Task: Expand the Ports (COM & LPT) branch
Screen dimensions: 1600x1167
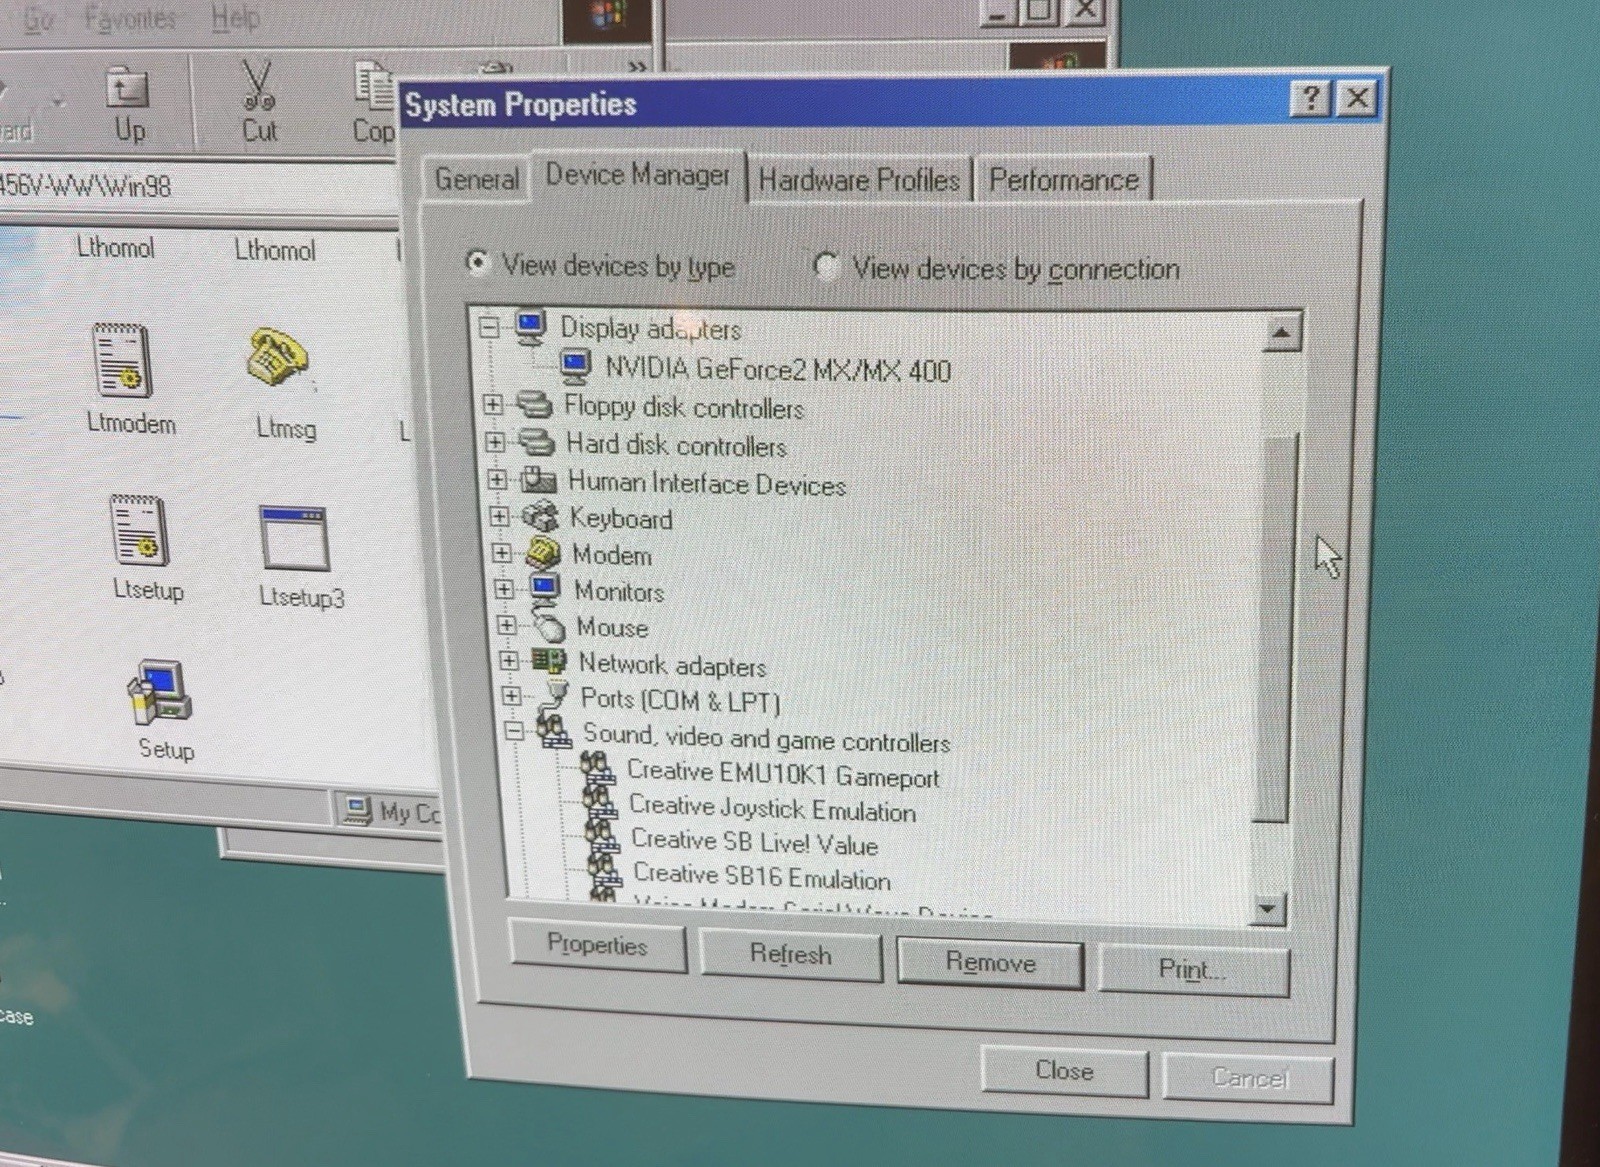Action: pos(511,695)
